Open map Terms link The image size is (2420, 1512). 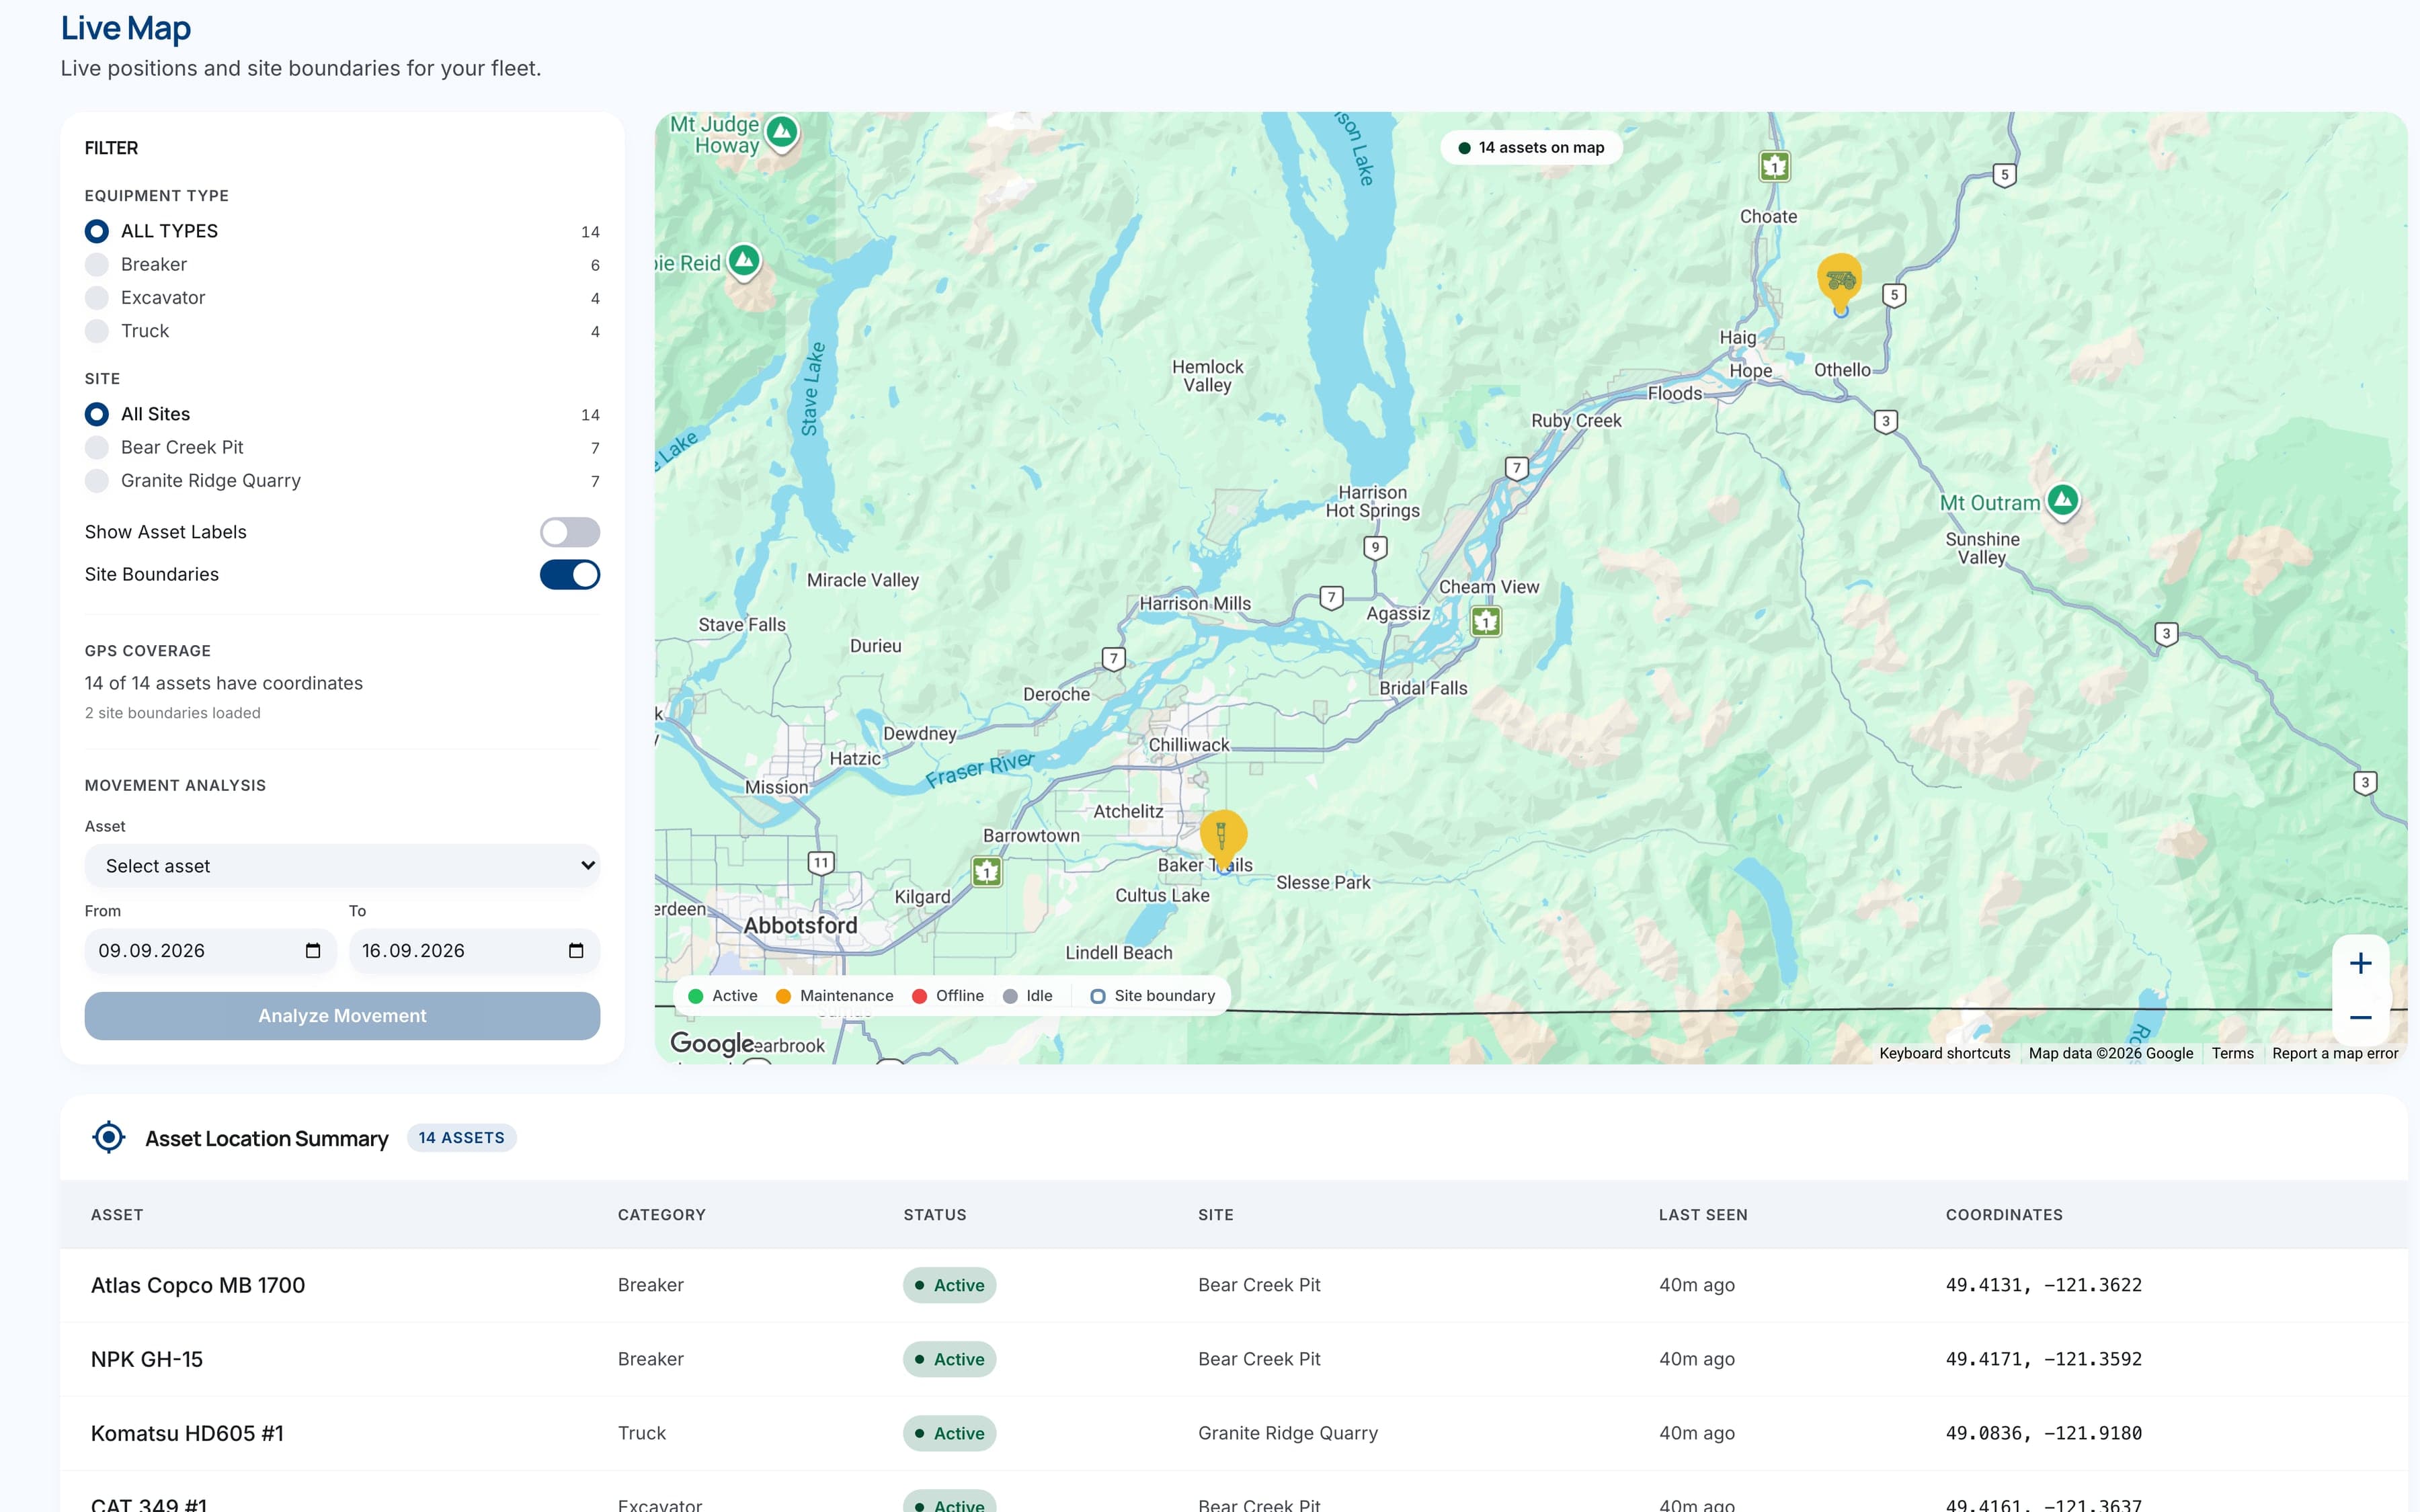coord(2232,1053)
